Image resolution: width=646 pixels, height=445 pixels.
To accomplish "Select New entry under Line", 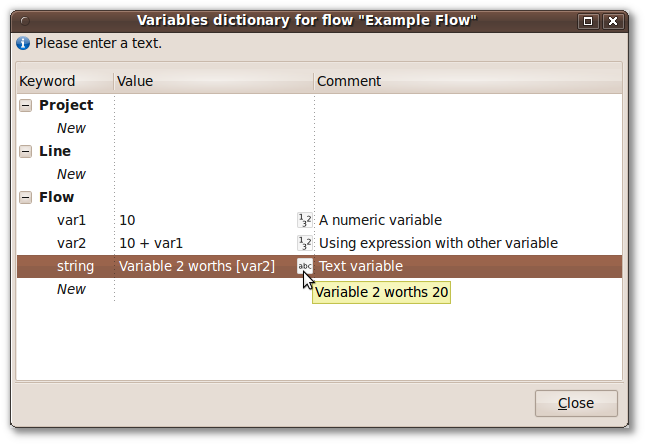I will pyautogui.click(x=71, y=174).
